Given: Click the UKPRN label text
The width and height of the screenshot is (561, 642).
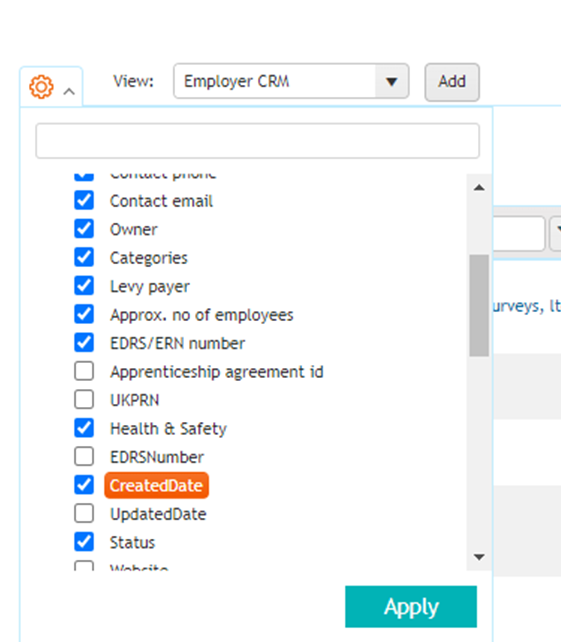Looking at the screenshot, I should pyautogui.click(x=134, y=400).
